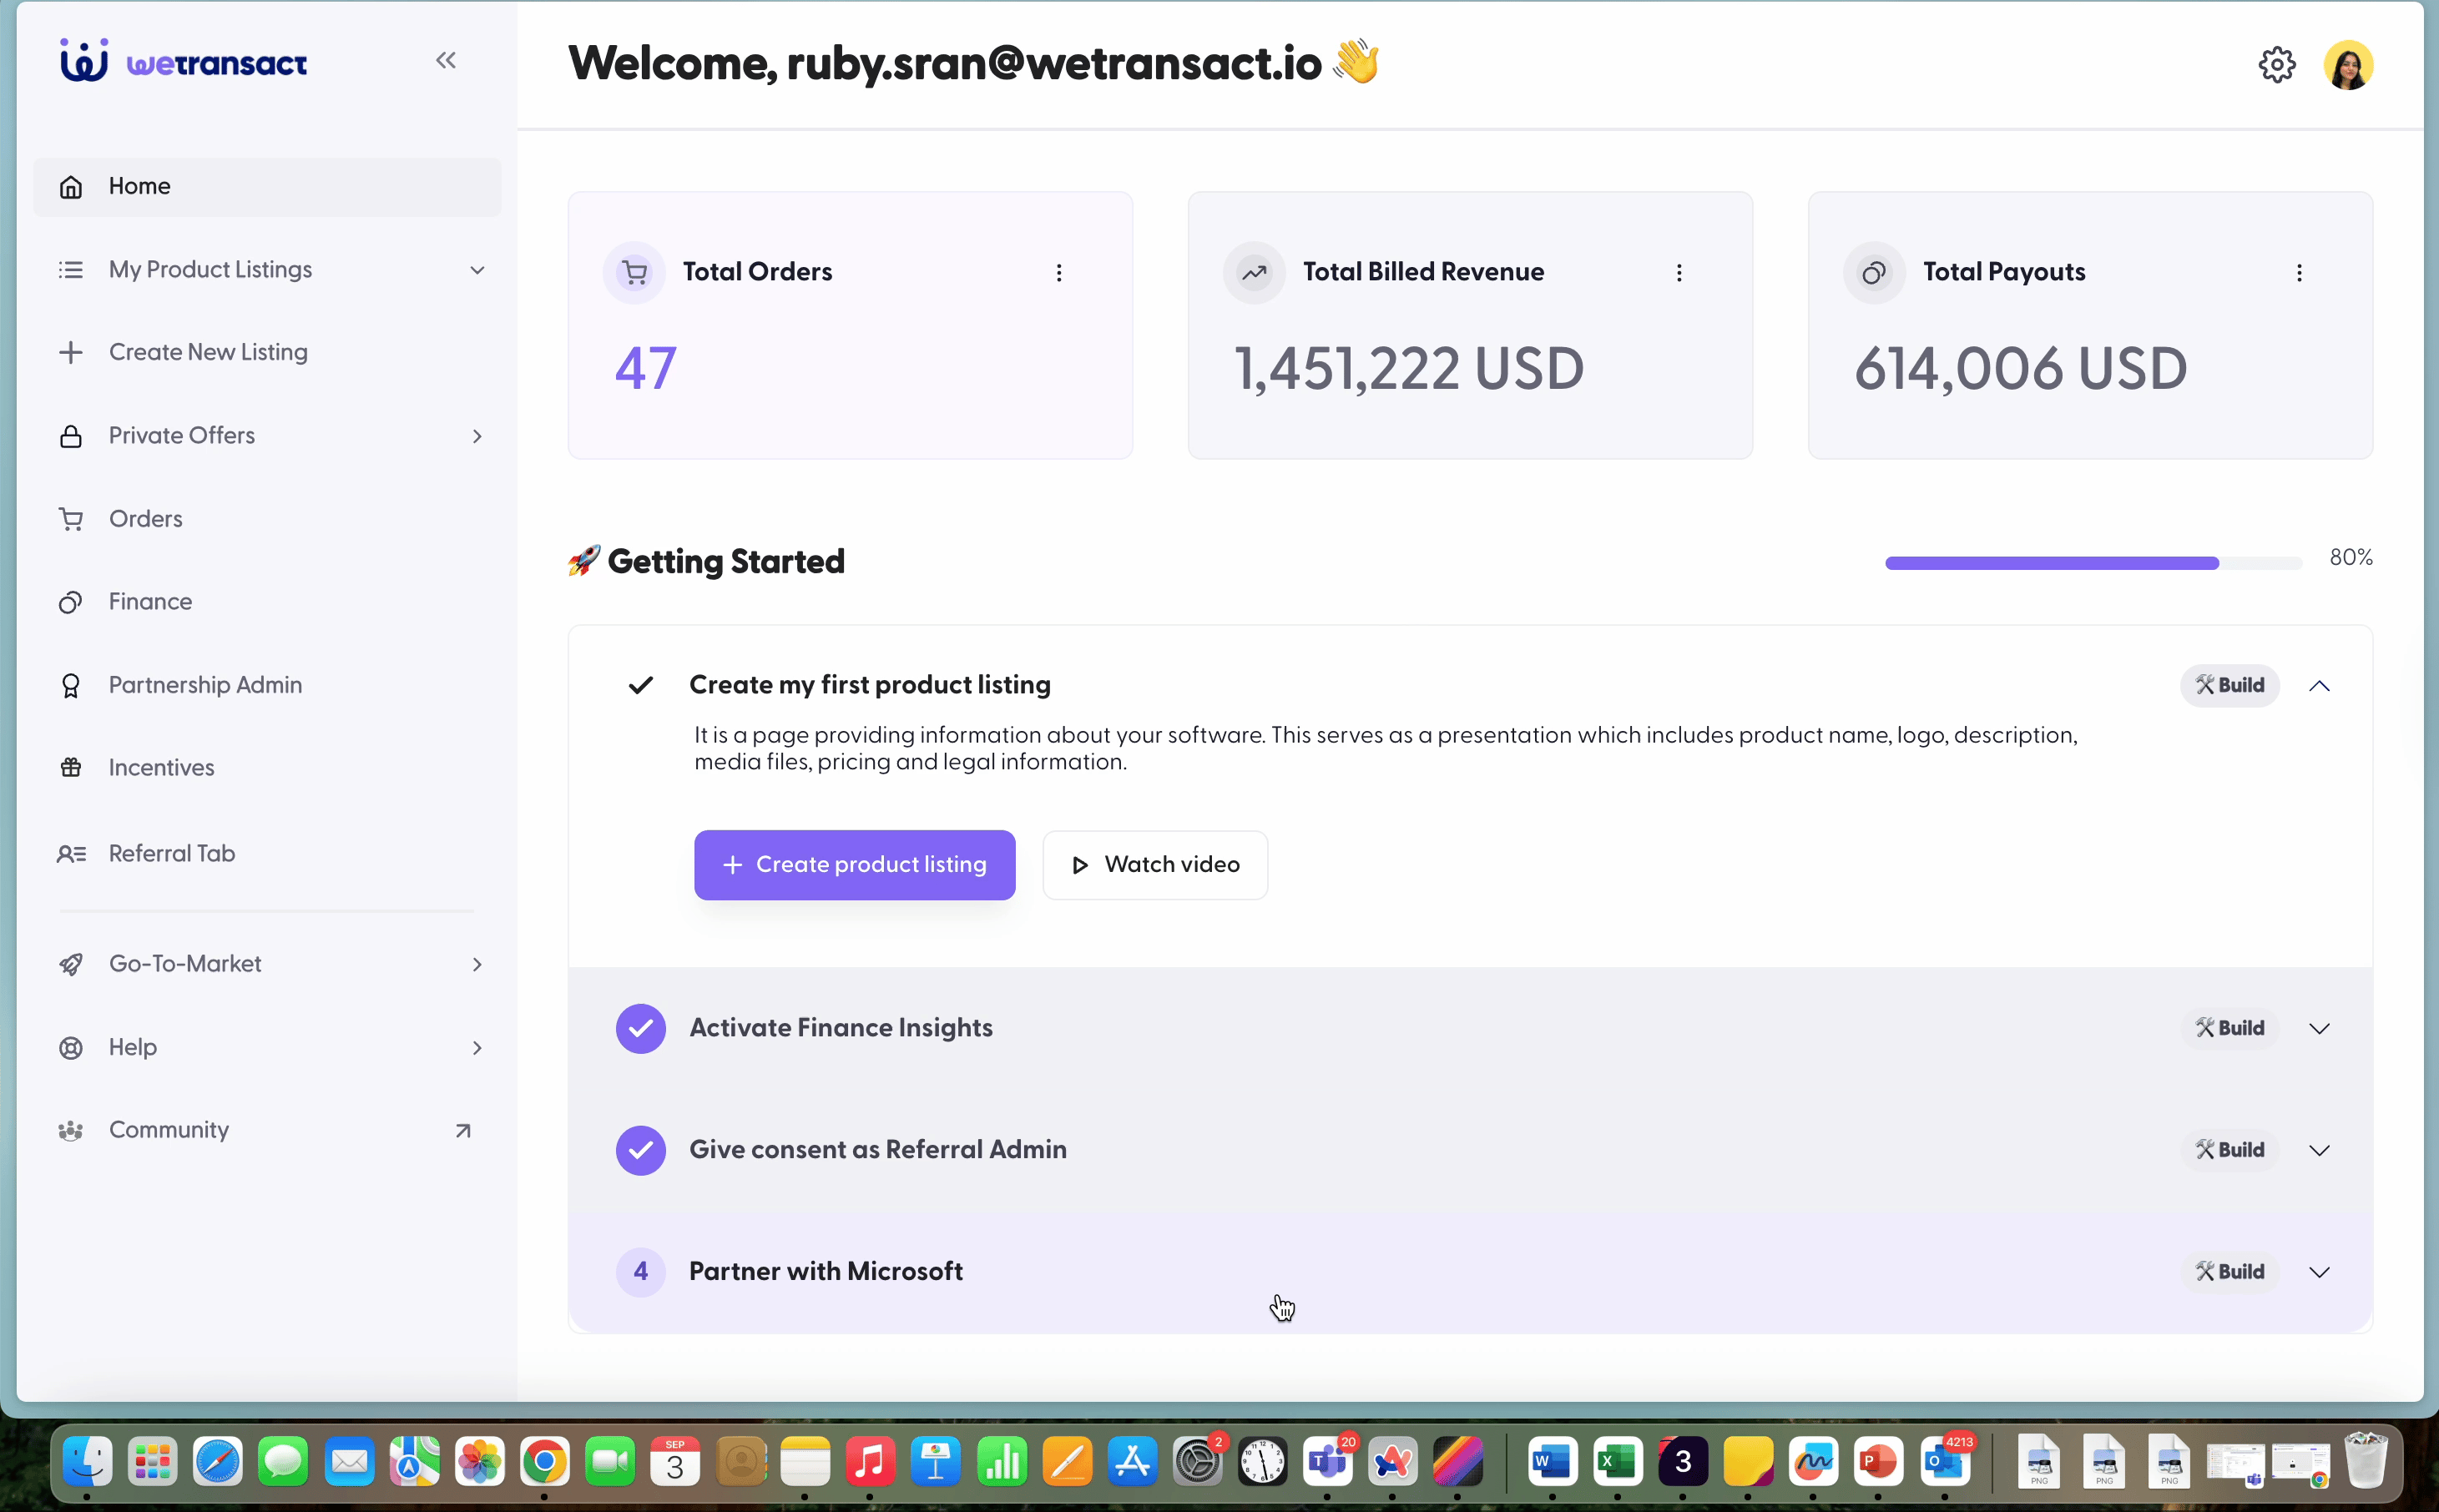2439x1512 pixels.
Task: Open Microsoft Teams from the dock
Action: pyautogui.click(x=1327, y=1463)
